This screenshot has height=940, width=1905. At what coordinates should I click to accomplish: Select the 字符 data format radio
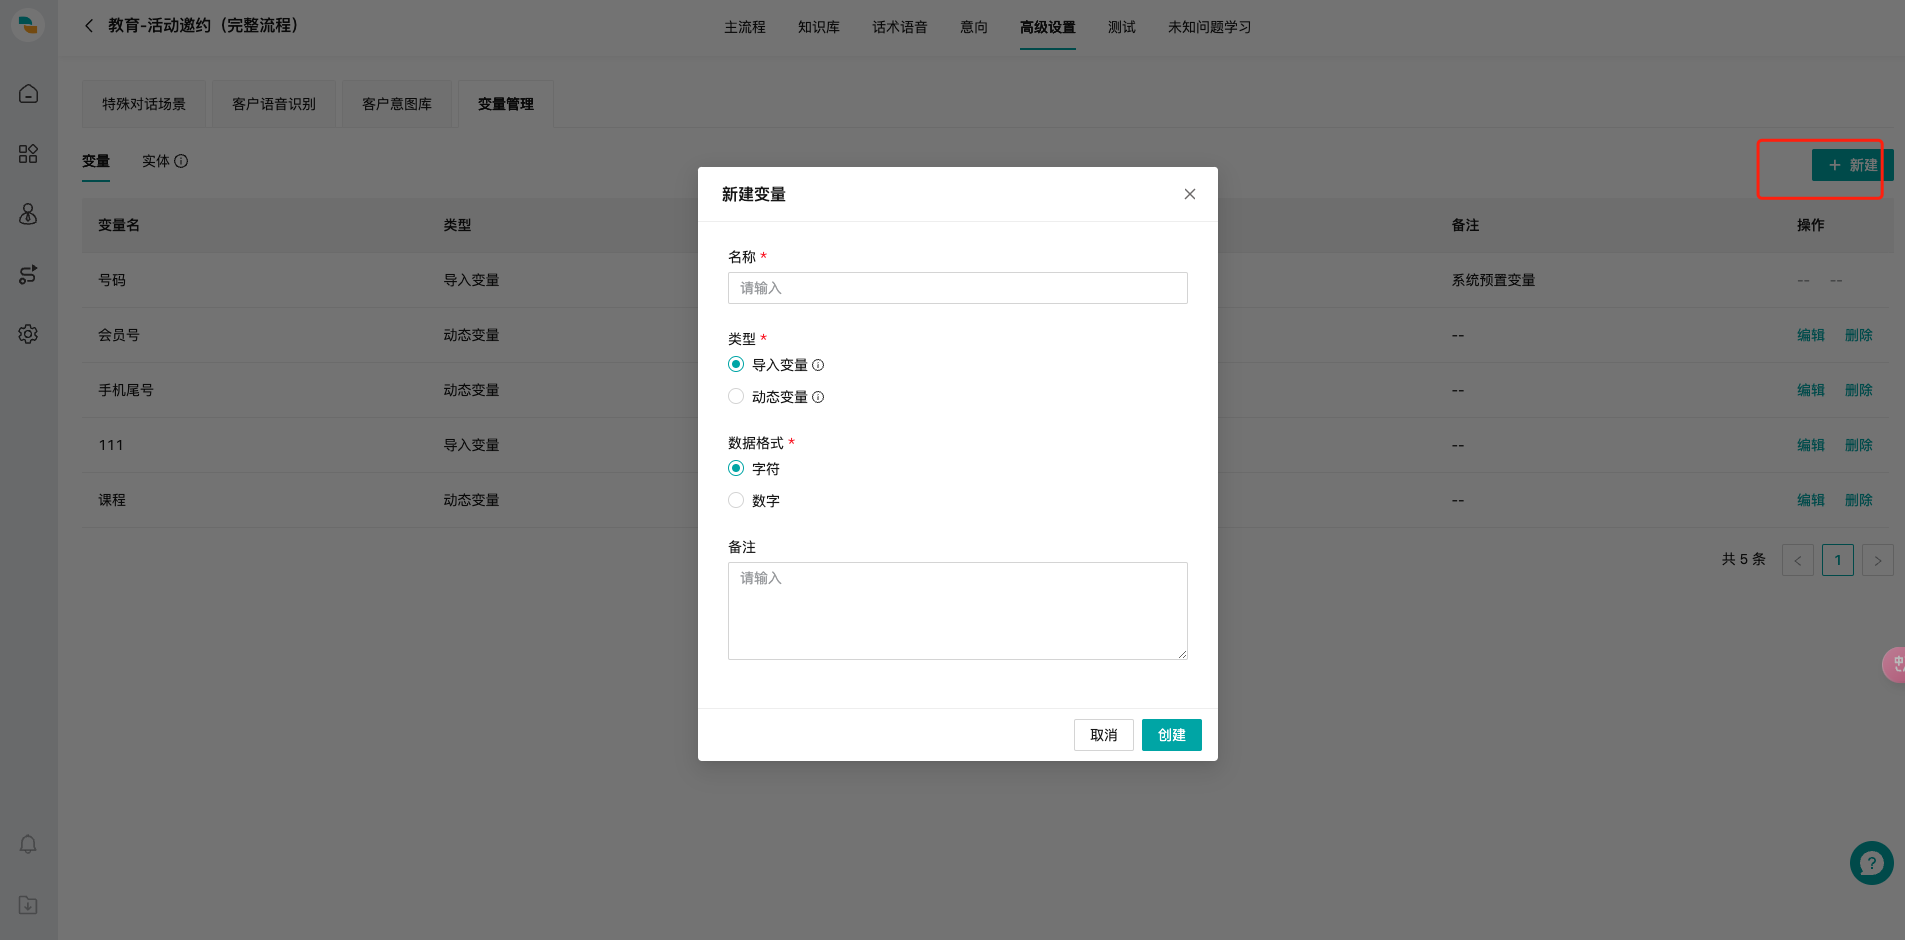(x=736, y=469)
